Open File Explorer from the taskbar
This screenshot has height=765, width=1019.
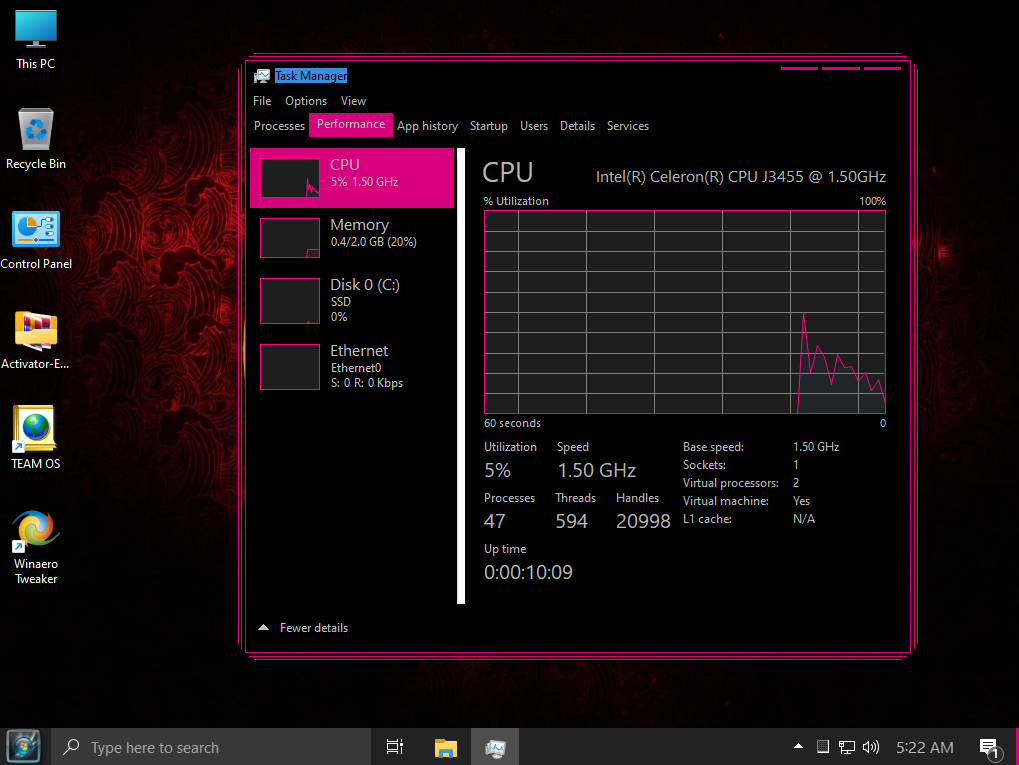tap(446, 747)
